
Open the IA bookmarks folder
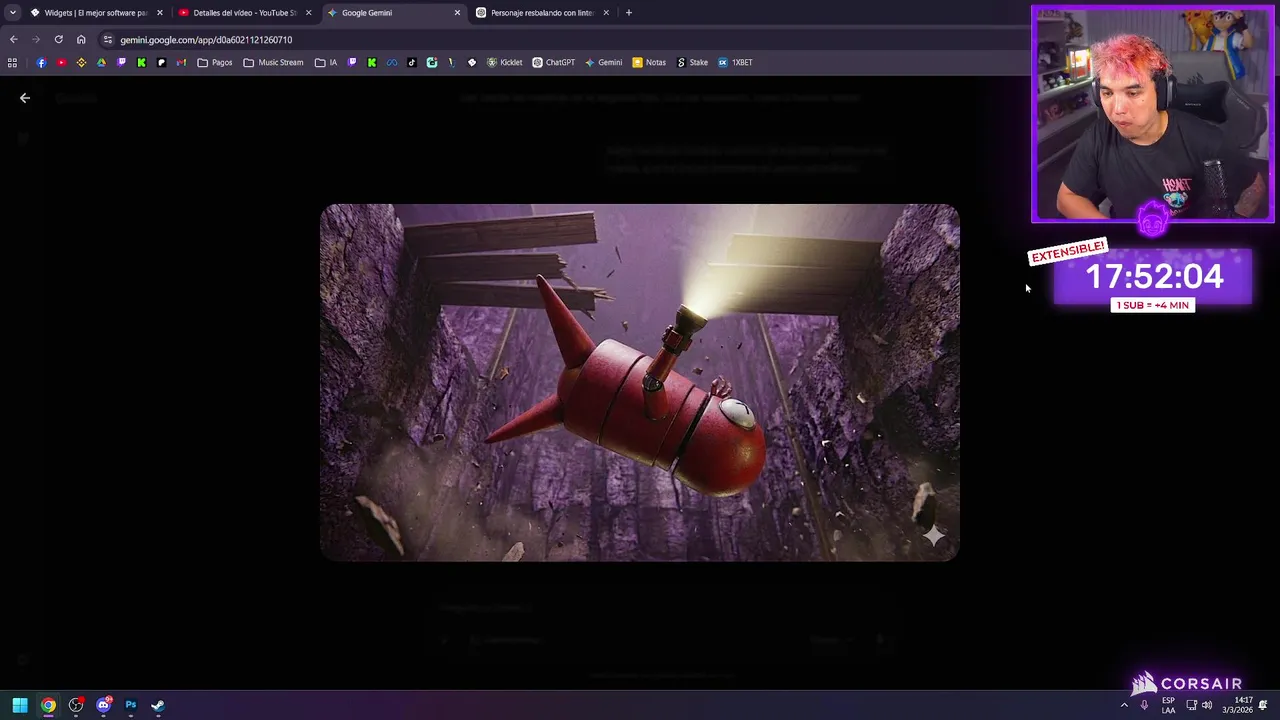pos(326,62)
